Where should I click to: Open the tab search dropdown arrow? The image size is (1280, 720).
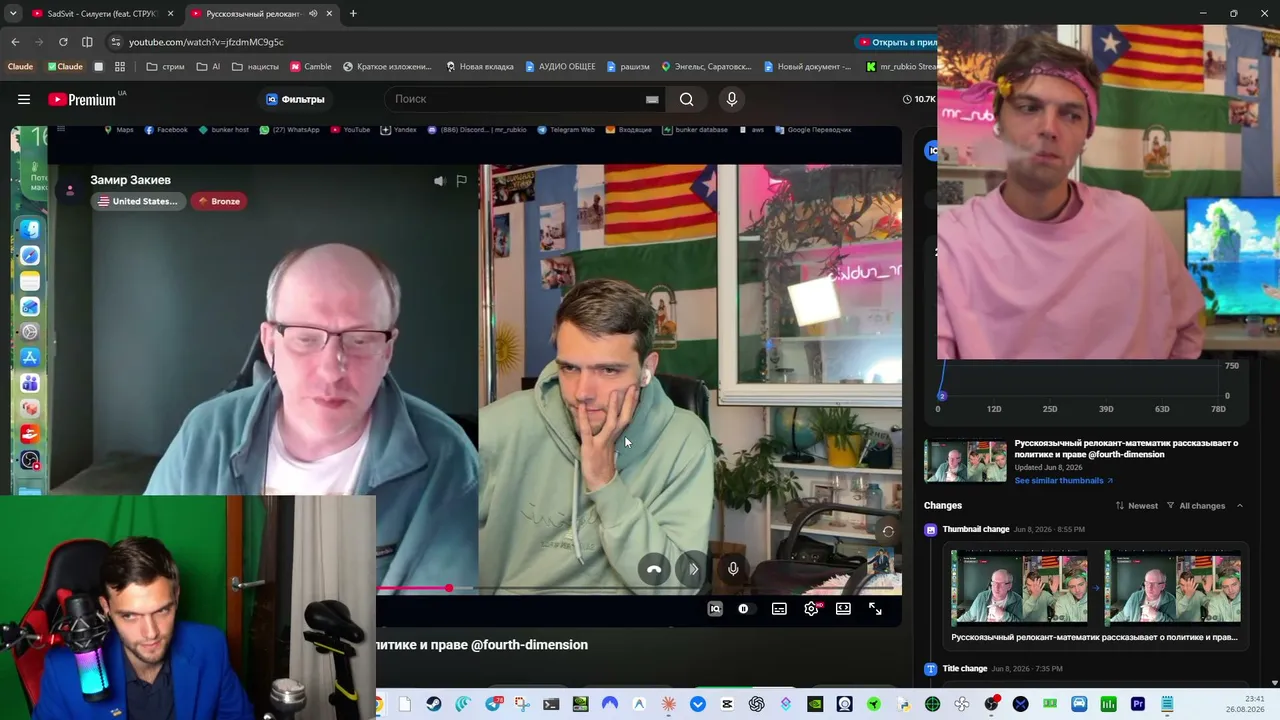[x=13, y=13]
